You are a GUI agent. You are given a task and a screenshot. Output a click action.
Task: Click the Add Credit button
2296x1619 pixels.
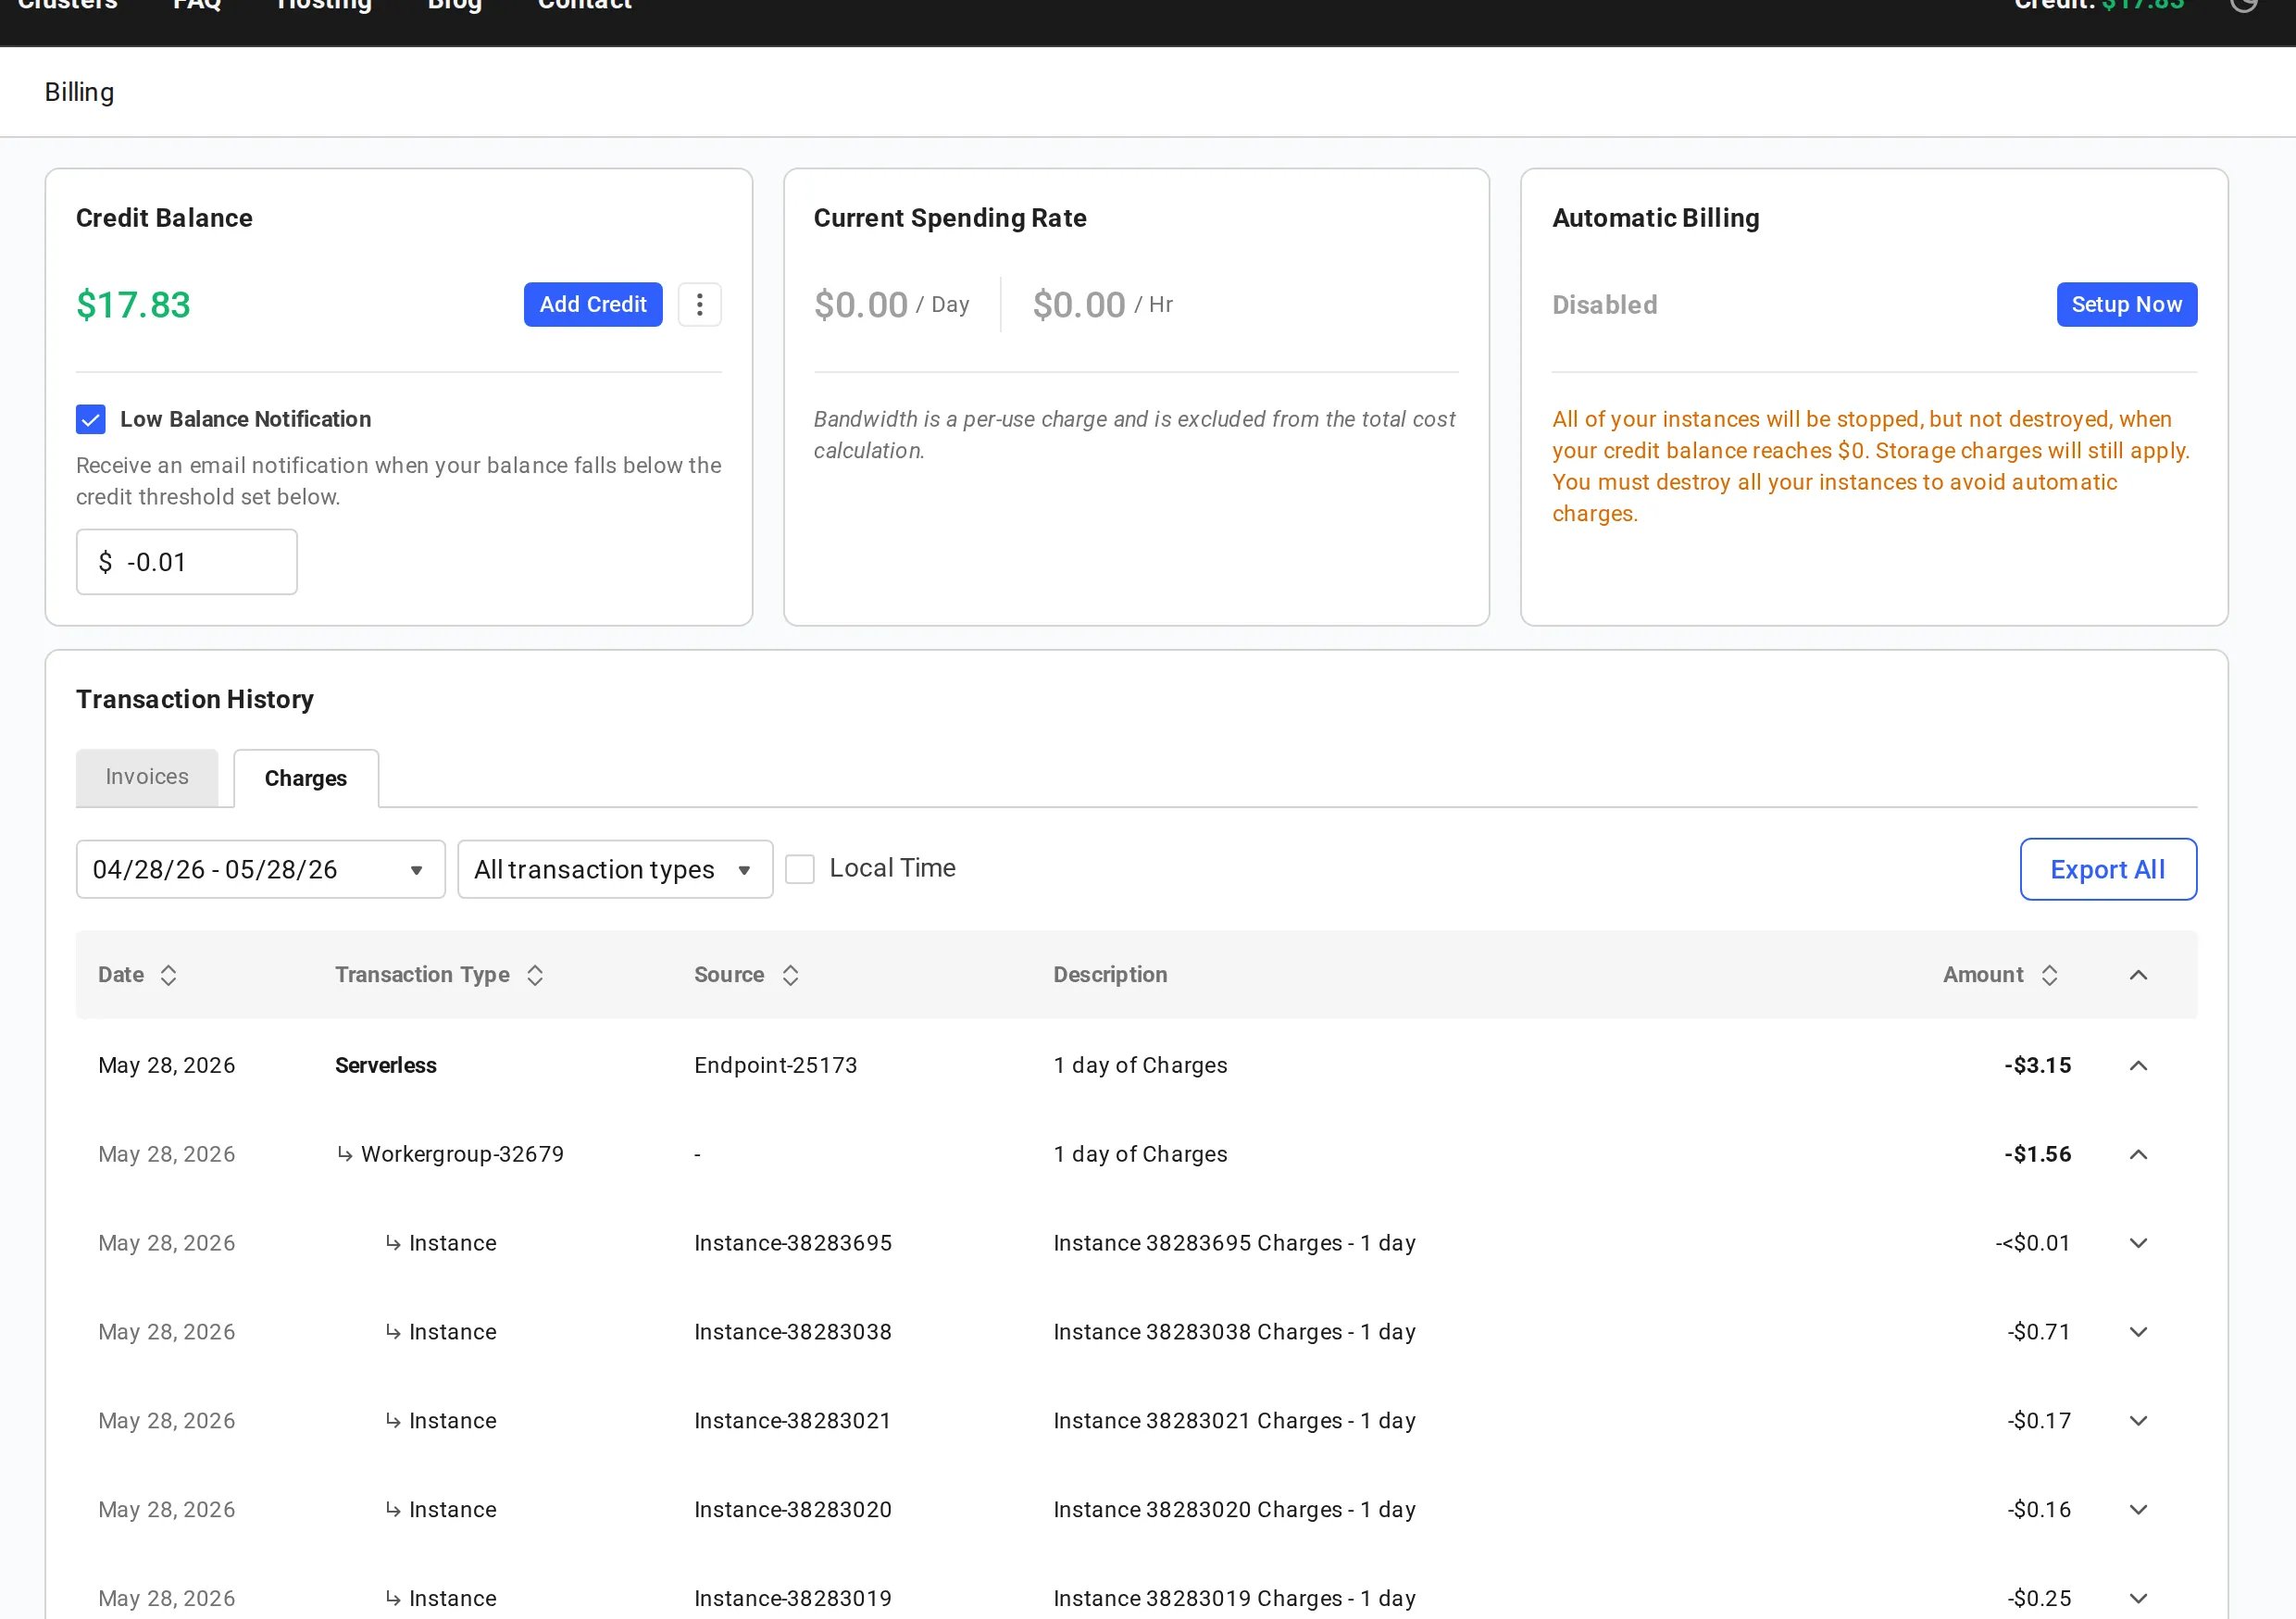pyautogui.click(x=593, y=304)
